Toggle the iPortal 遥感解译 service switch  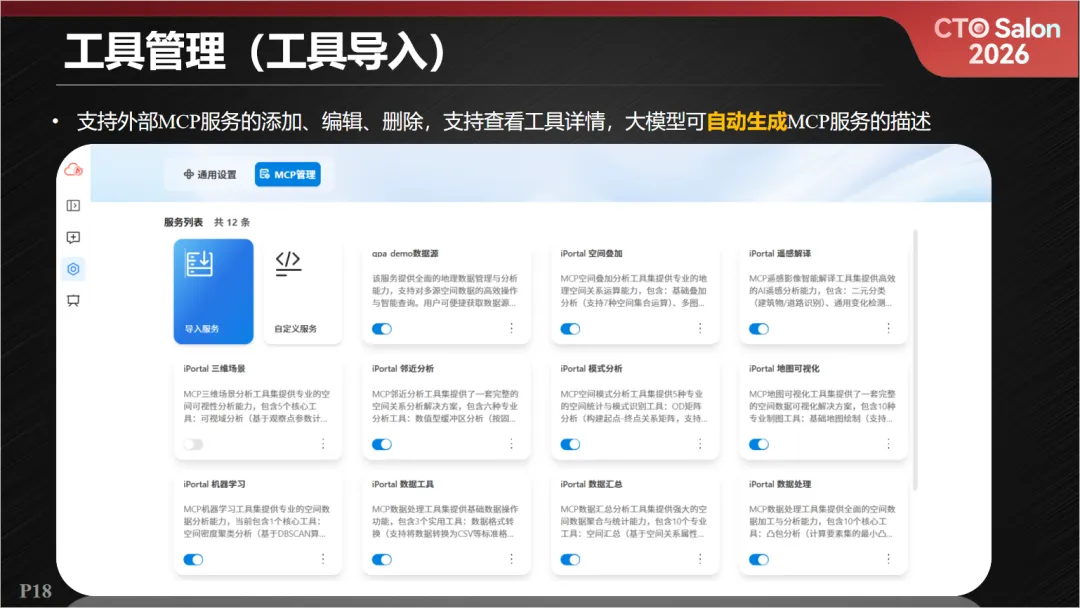(758, 328)
